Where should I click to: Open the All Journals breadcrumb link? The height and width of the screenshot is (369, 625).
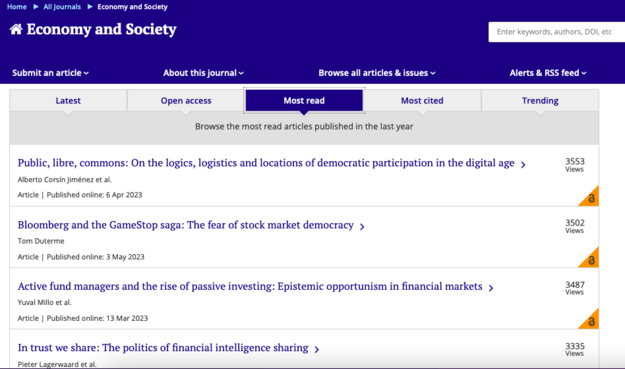(x=62, y=7)
